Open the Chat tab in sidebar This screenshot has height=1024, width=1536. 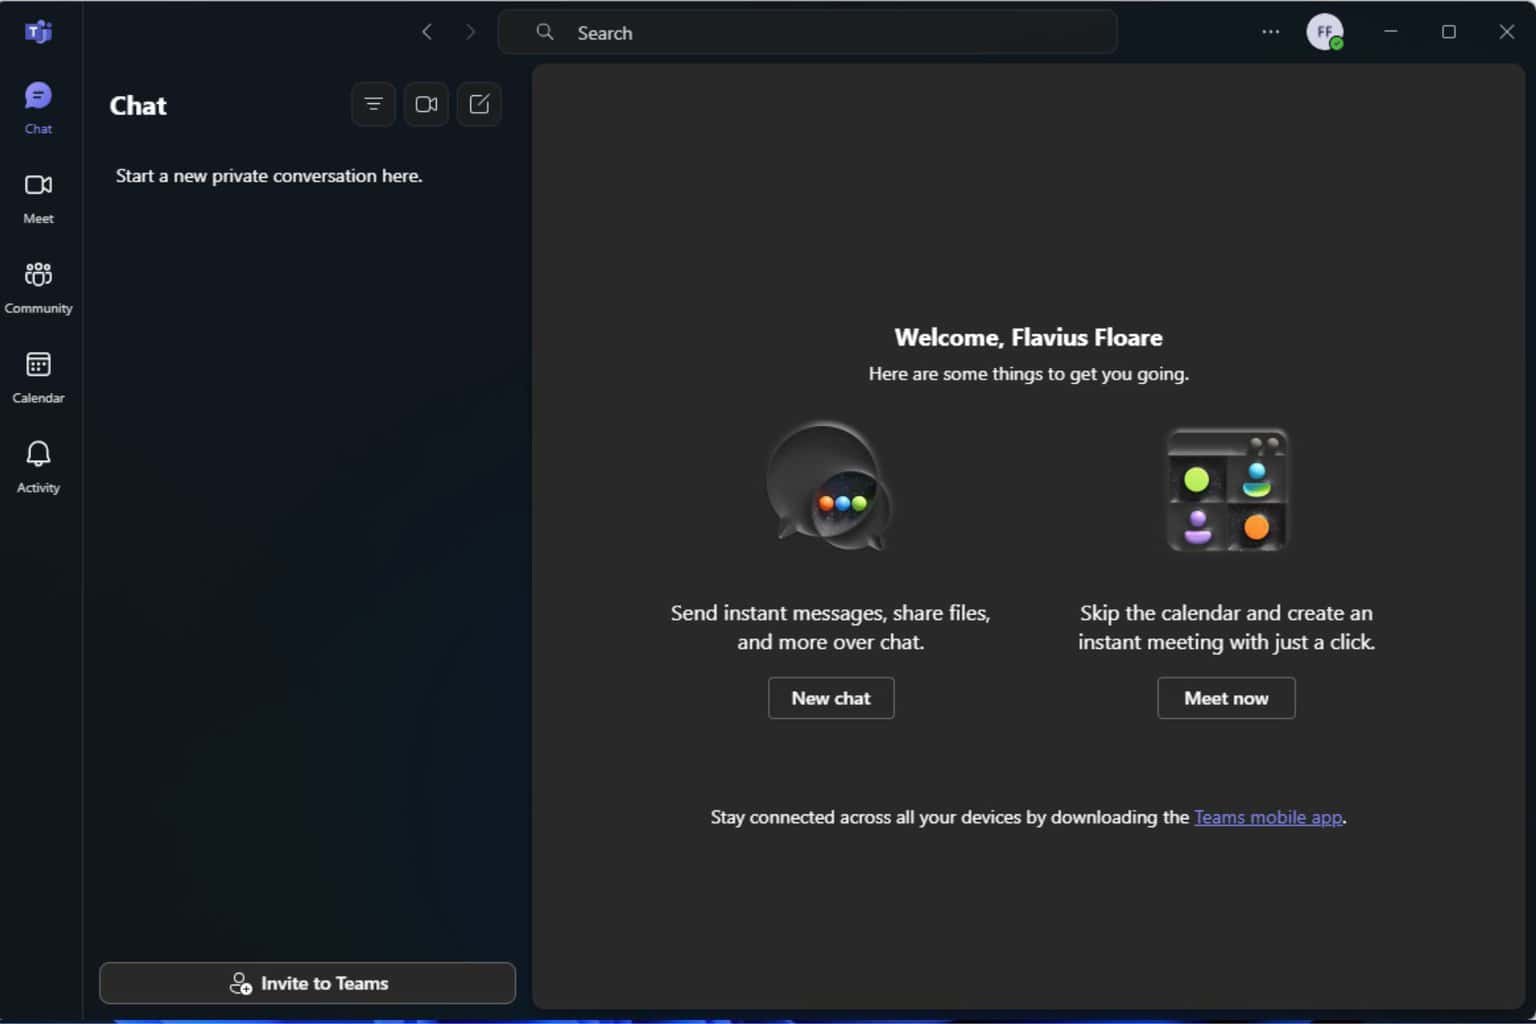[38, 108]
